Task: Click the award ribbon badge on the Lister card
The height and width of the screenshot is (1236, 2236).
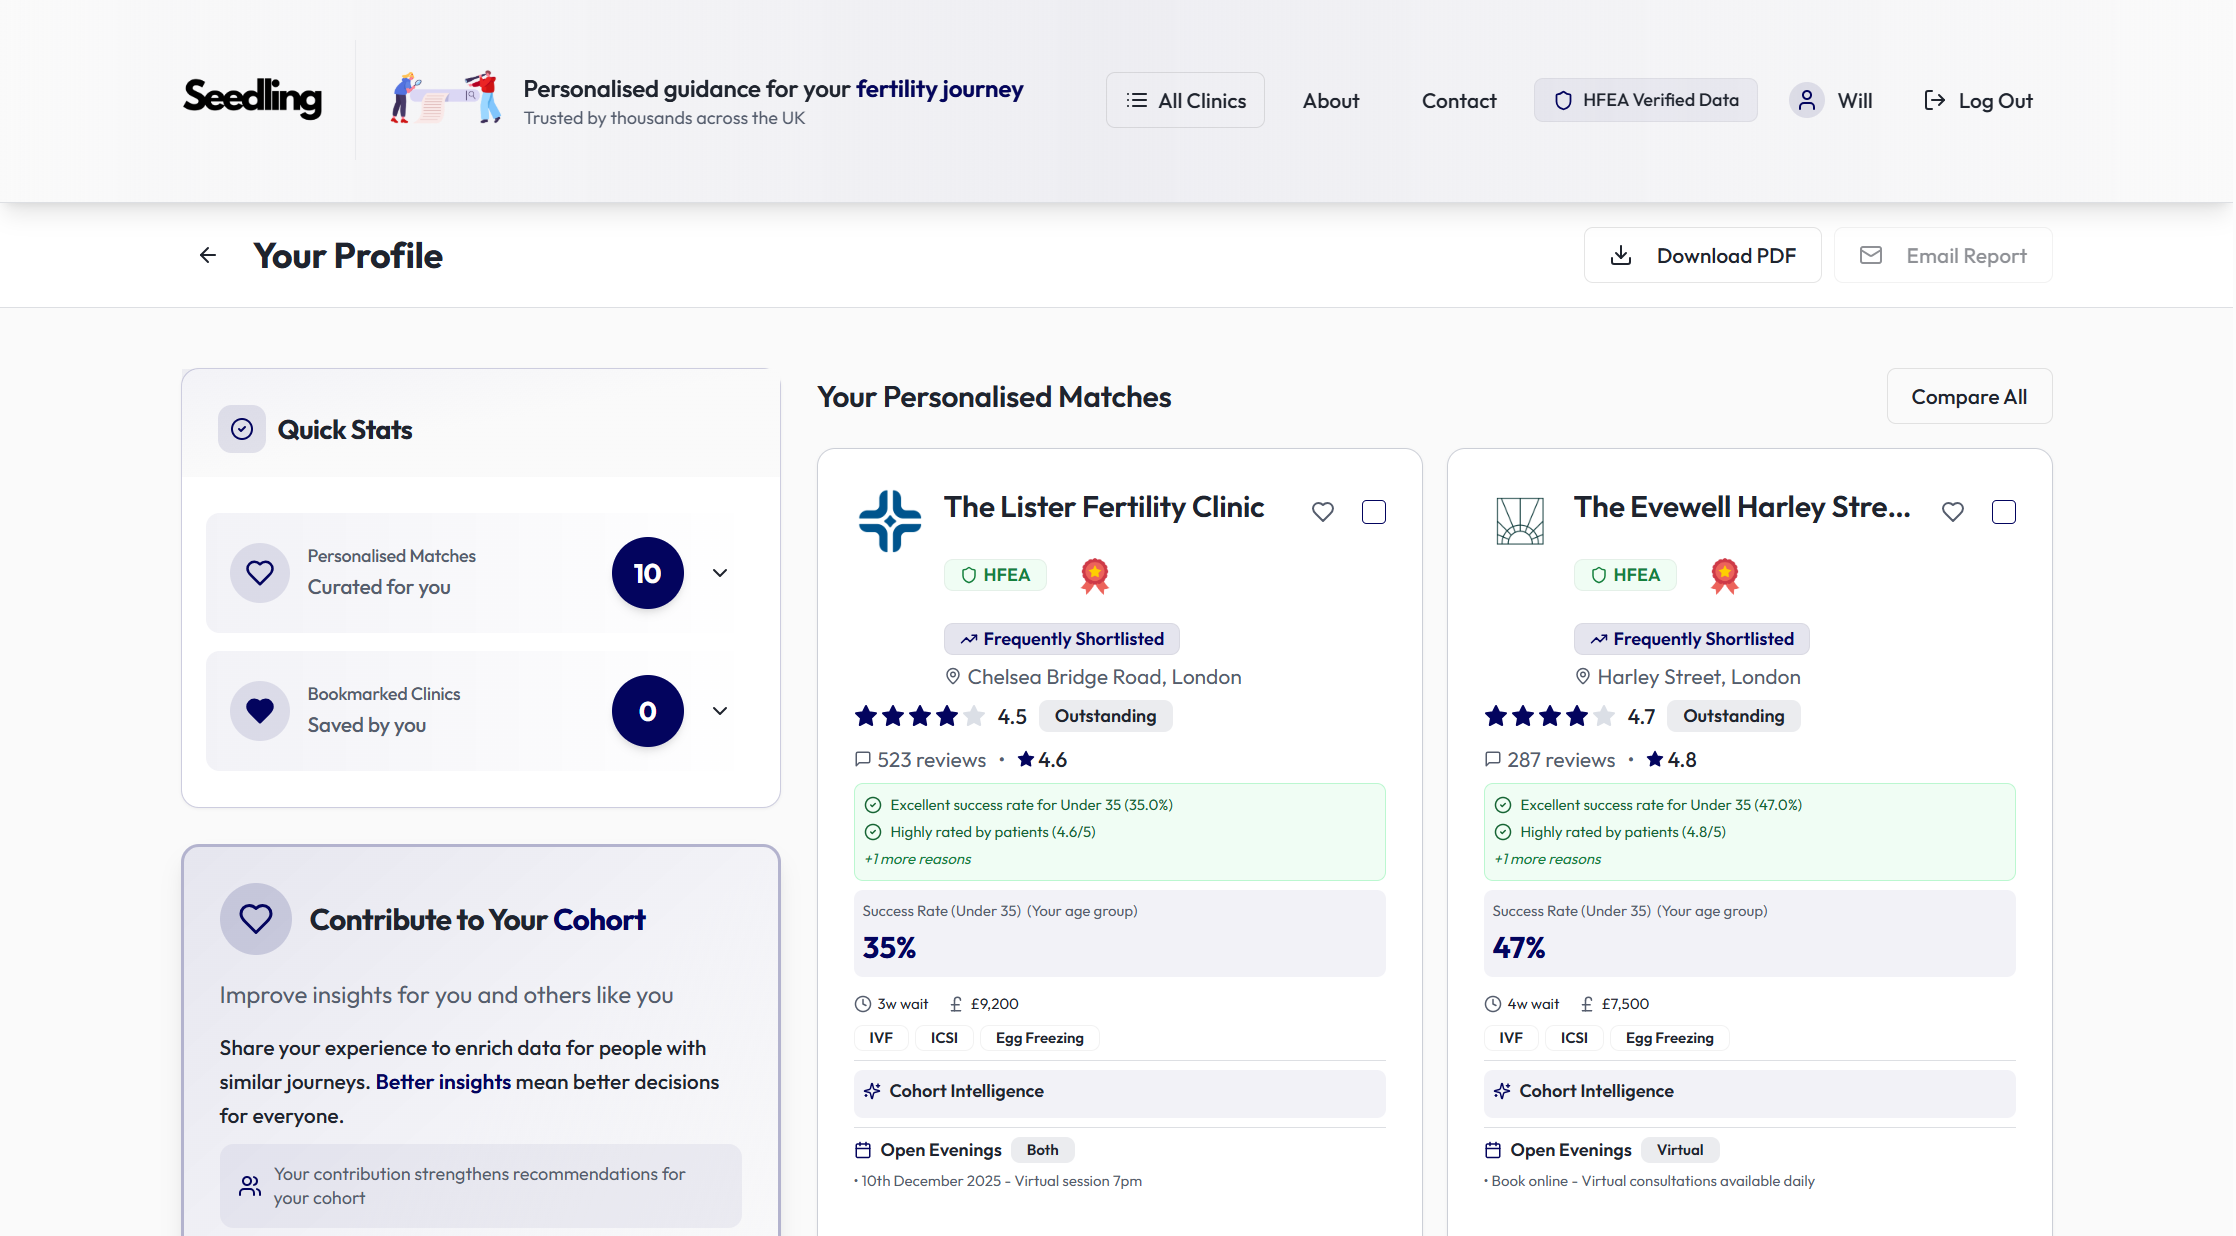Action: tap(1093, 575)
